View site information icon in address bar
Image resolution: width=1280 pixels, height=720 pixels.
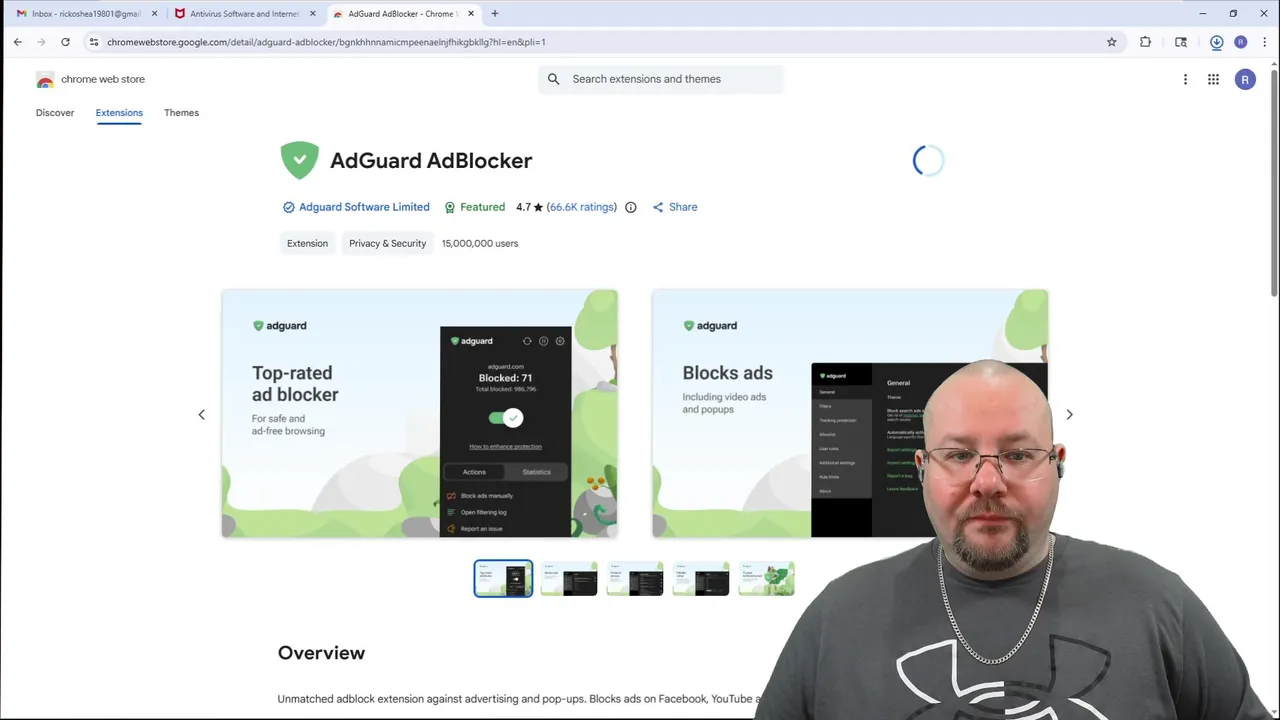coord(93,42)
